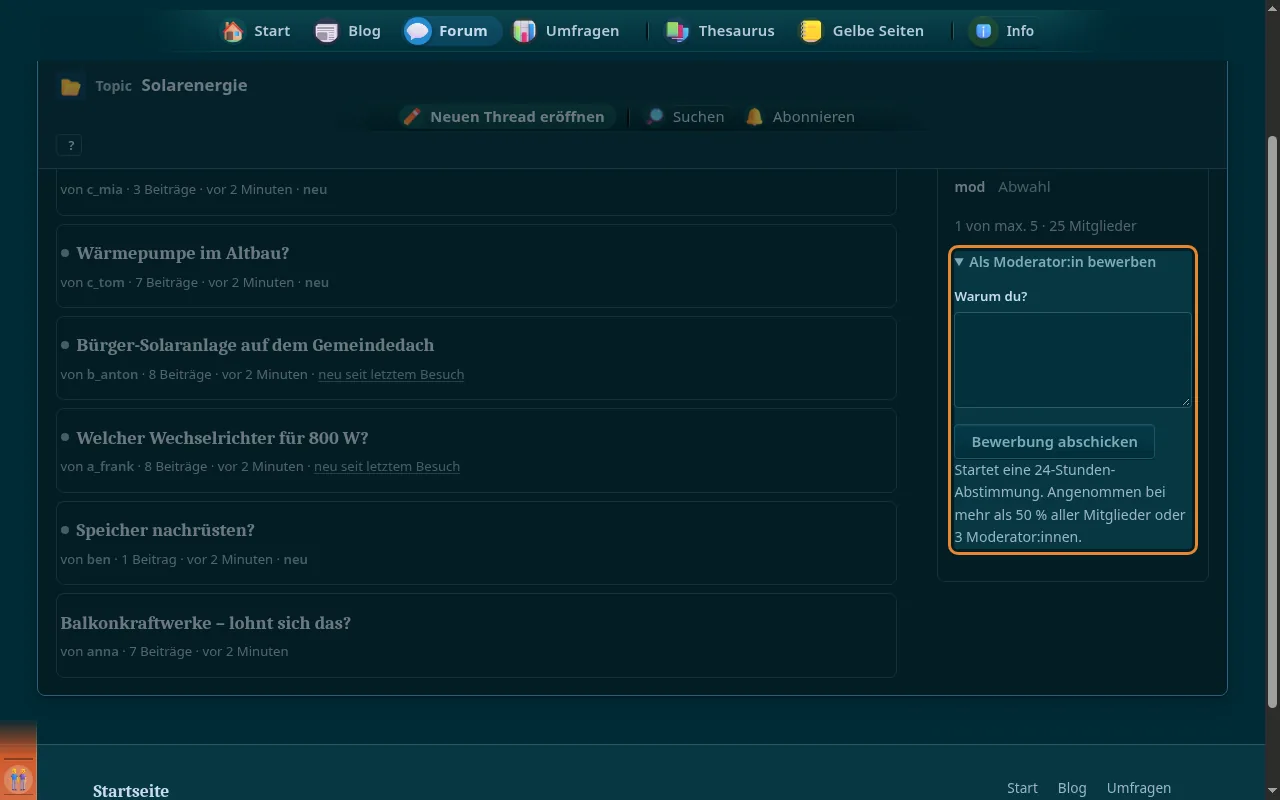Open thread 'Wärmepumpe im Altbau?'
This screenshot has width=1280, height=800.
[182, 253]
